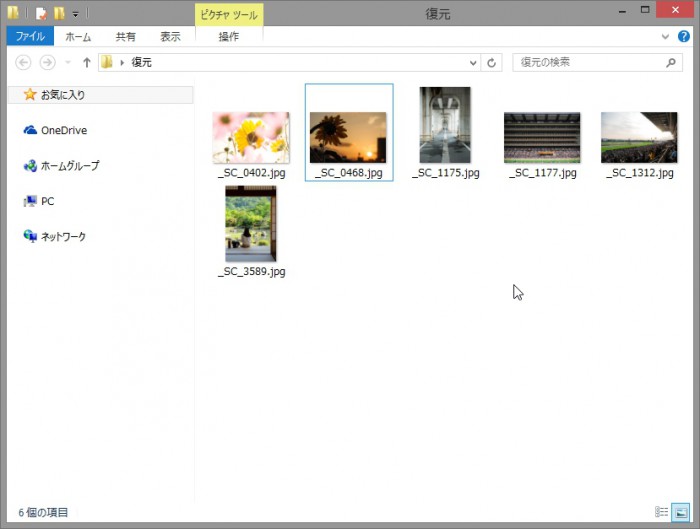Go up one folder level
Viewport: 700px width, 529px height.
87,62
